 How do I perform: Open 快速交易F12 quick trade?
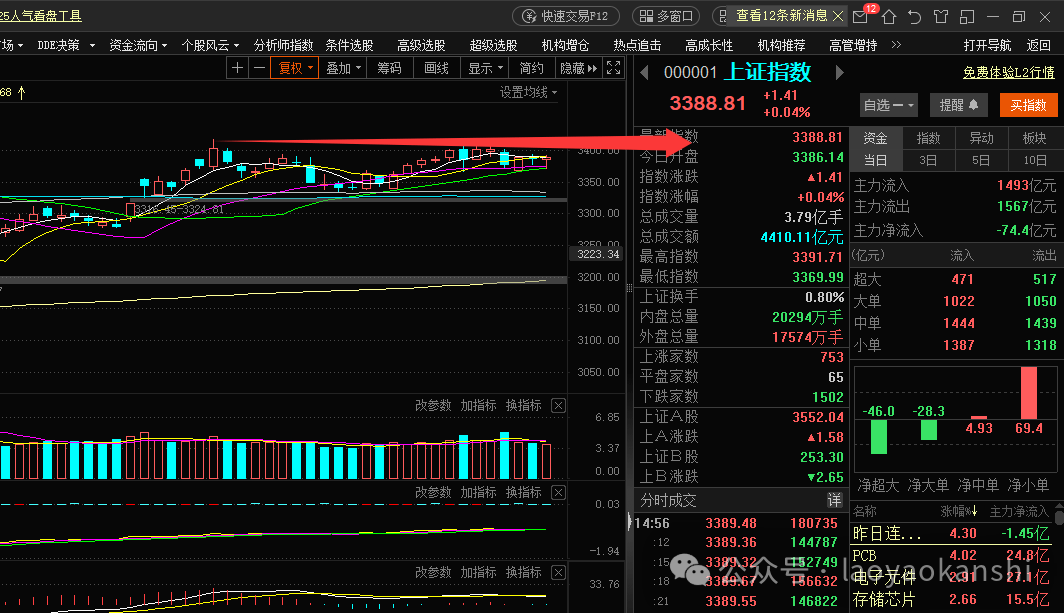565,16
